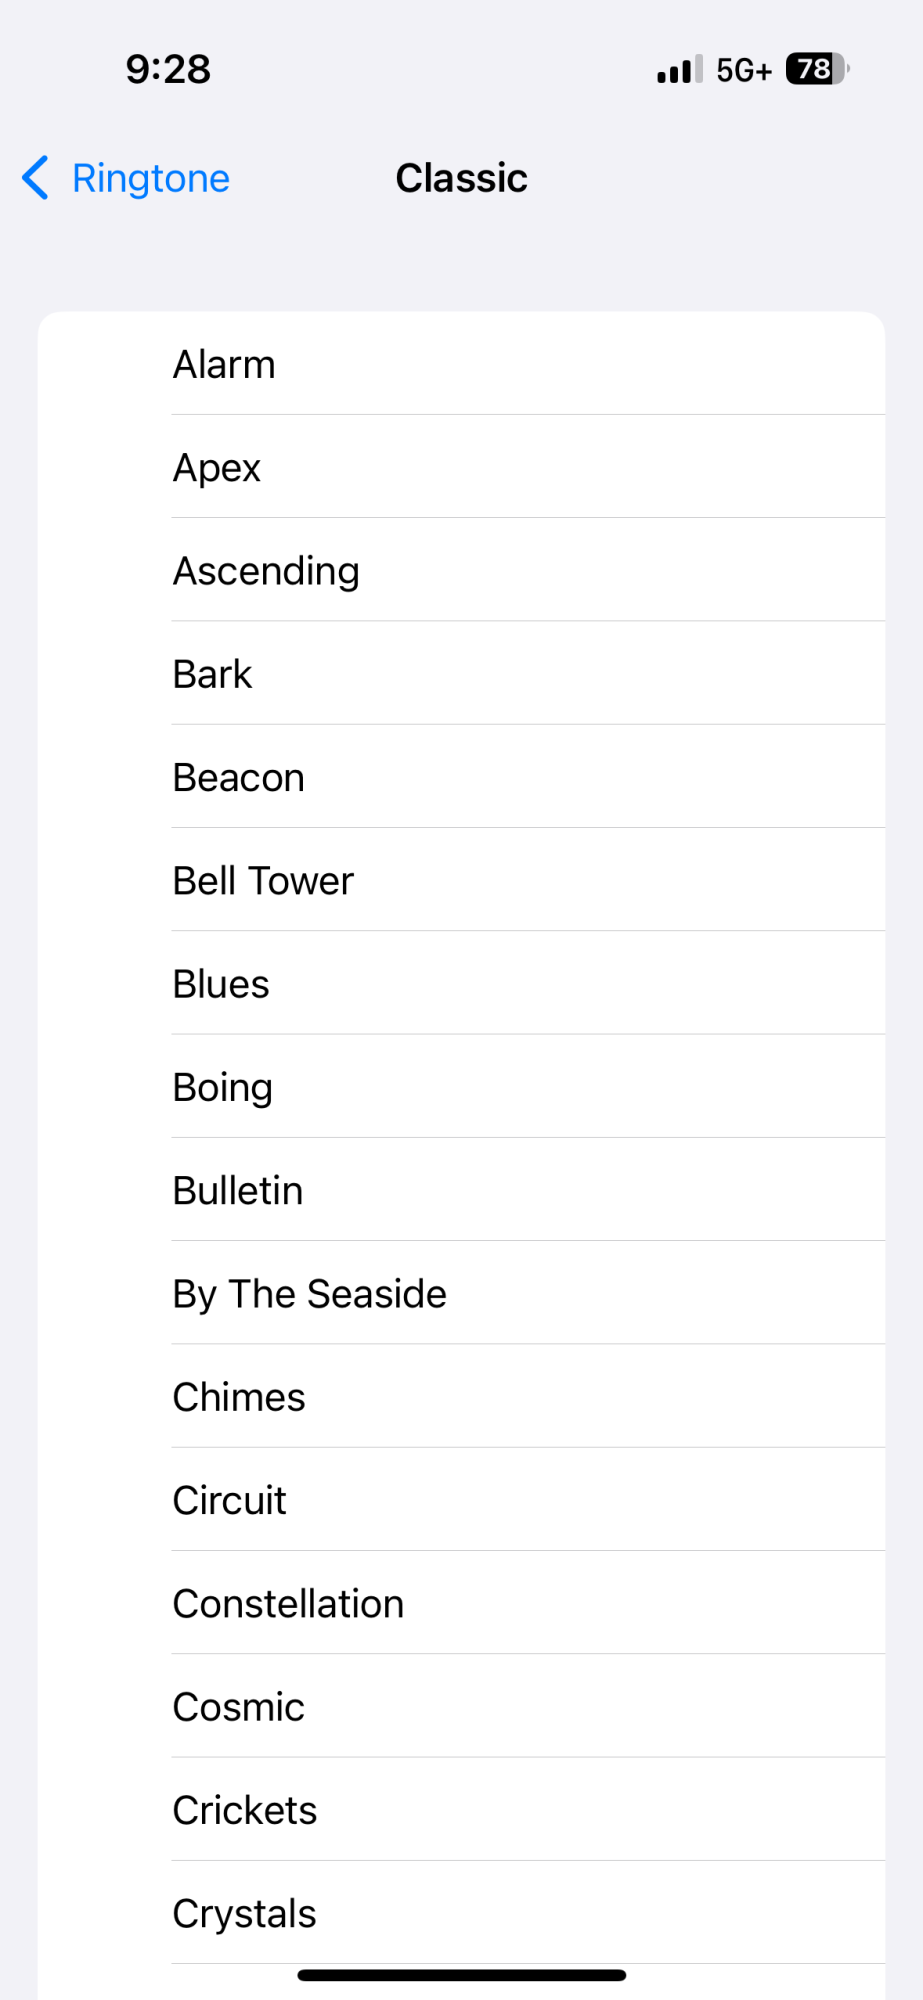
Task: Tap the home indicator bar
Action: pos(461,1975)
